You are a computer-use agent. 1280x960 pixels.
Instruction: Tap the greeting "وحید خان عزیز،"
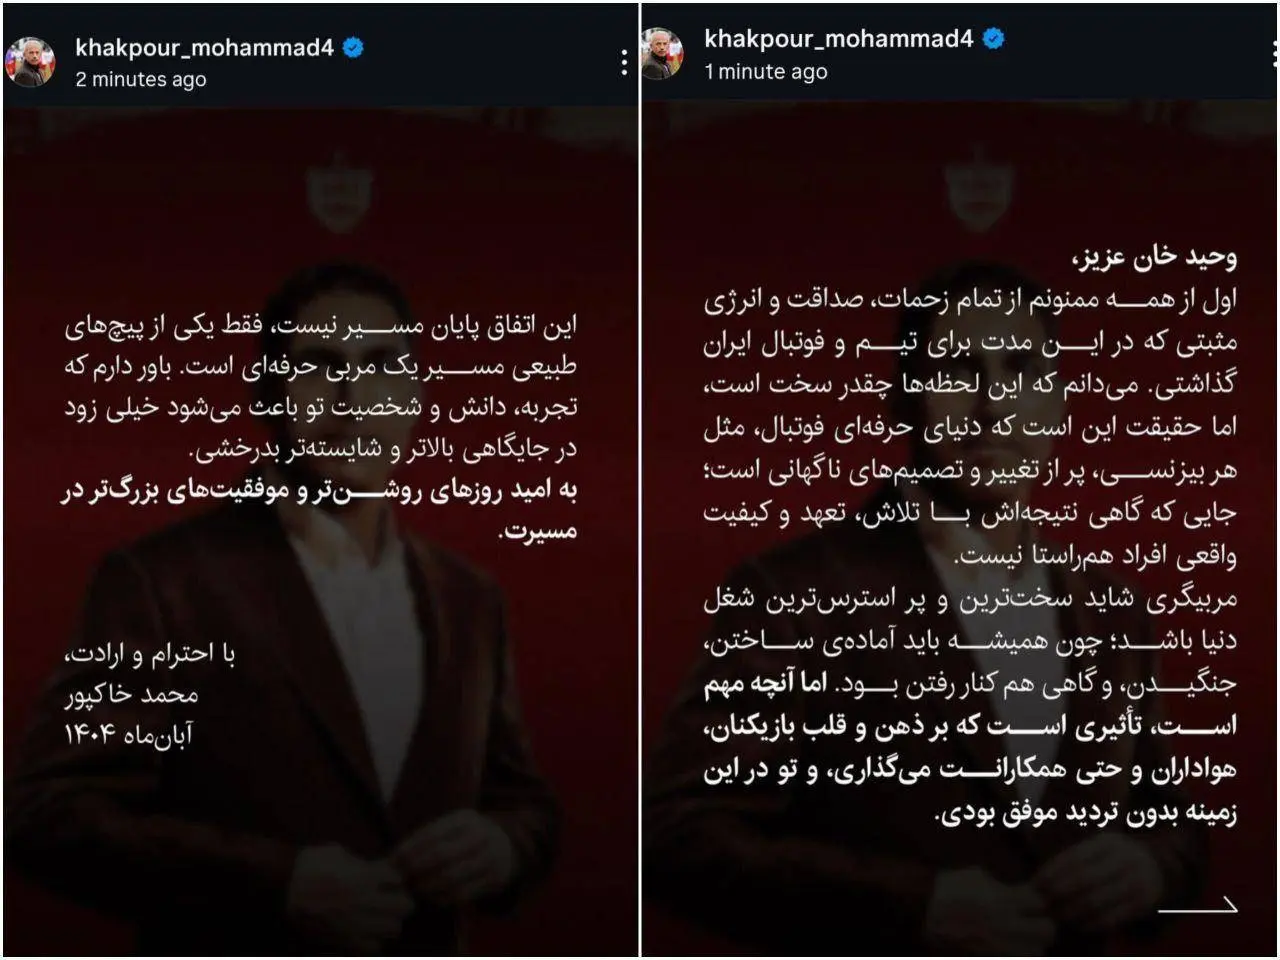[1151, 259]
